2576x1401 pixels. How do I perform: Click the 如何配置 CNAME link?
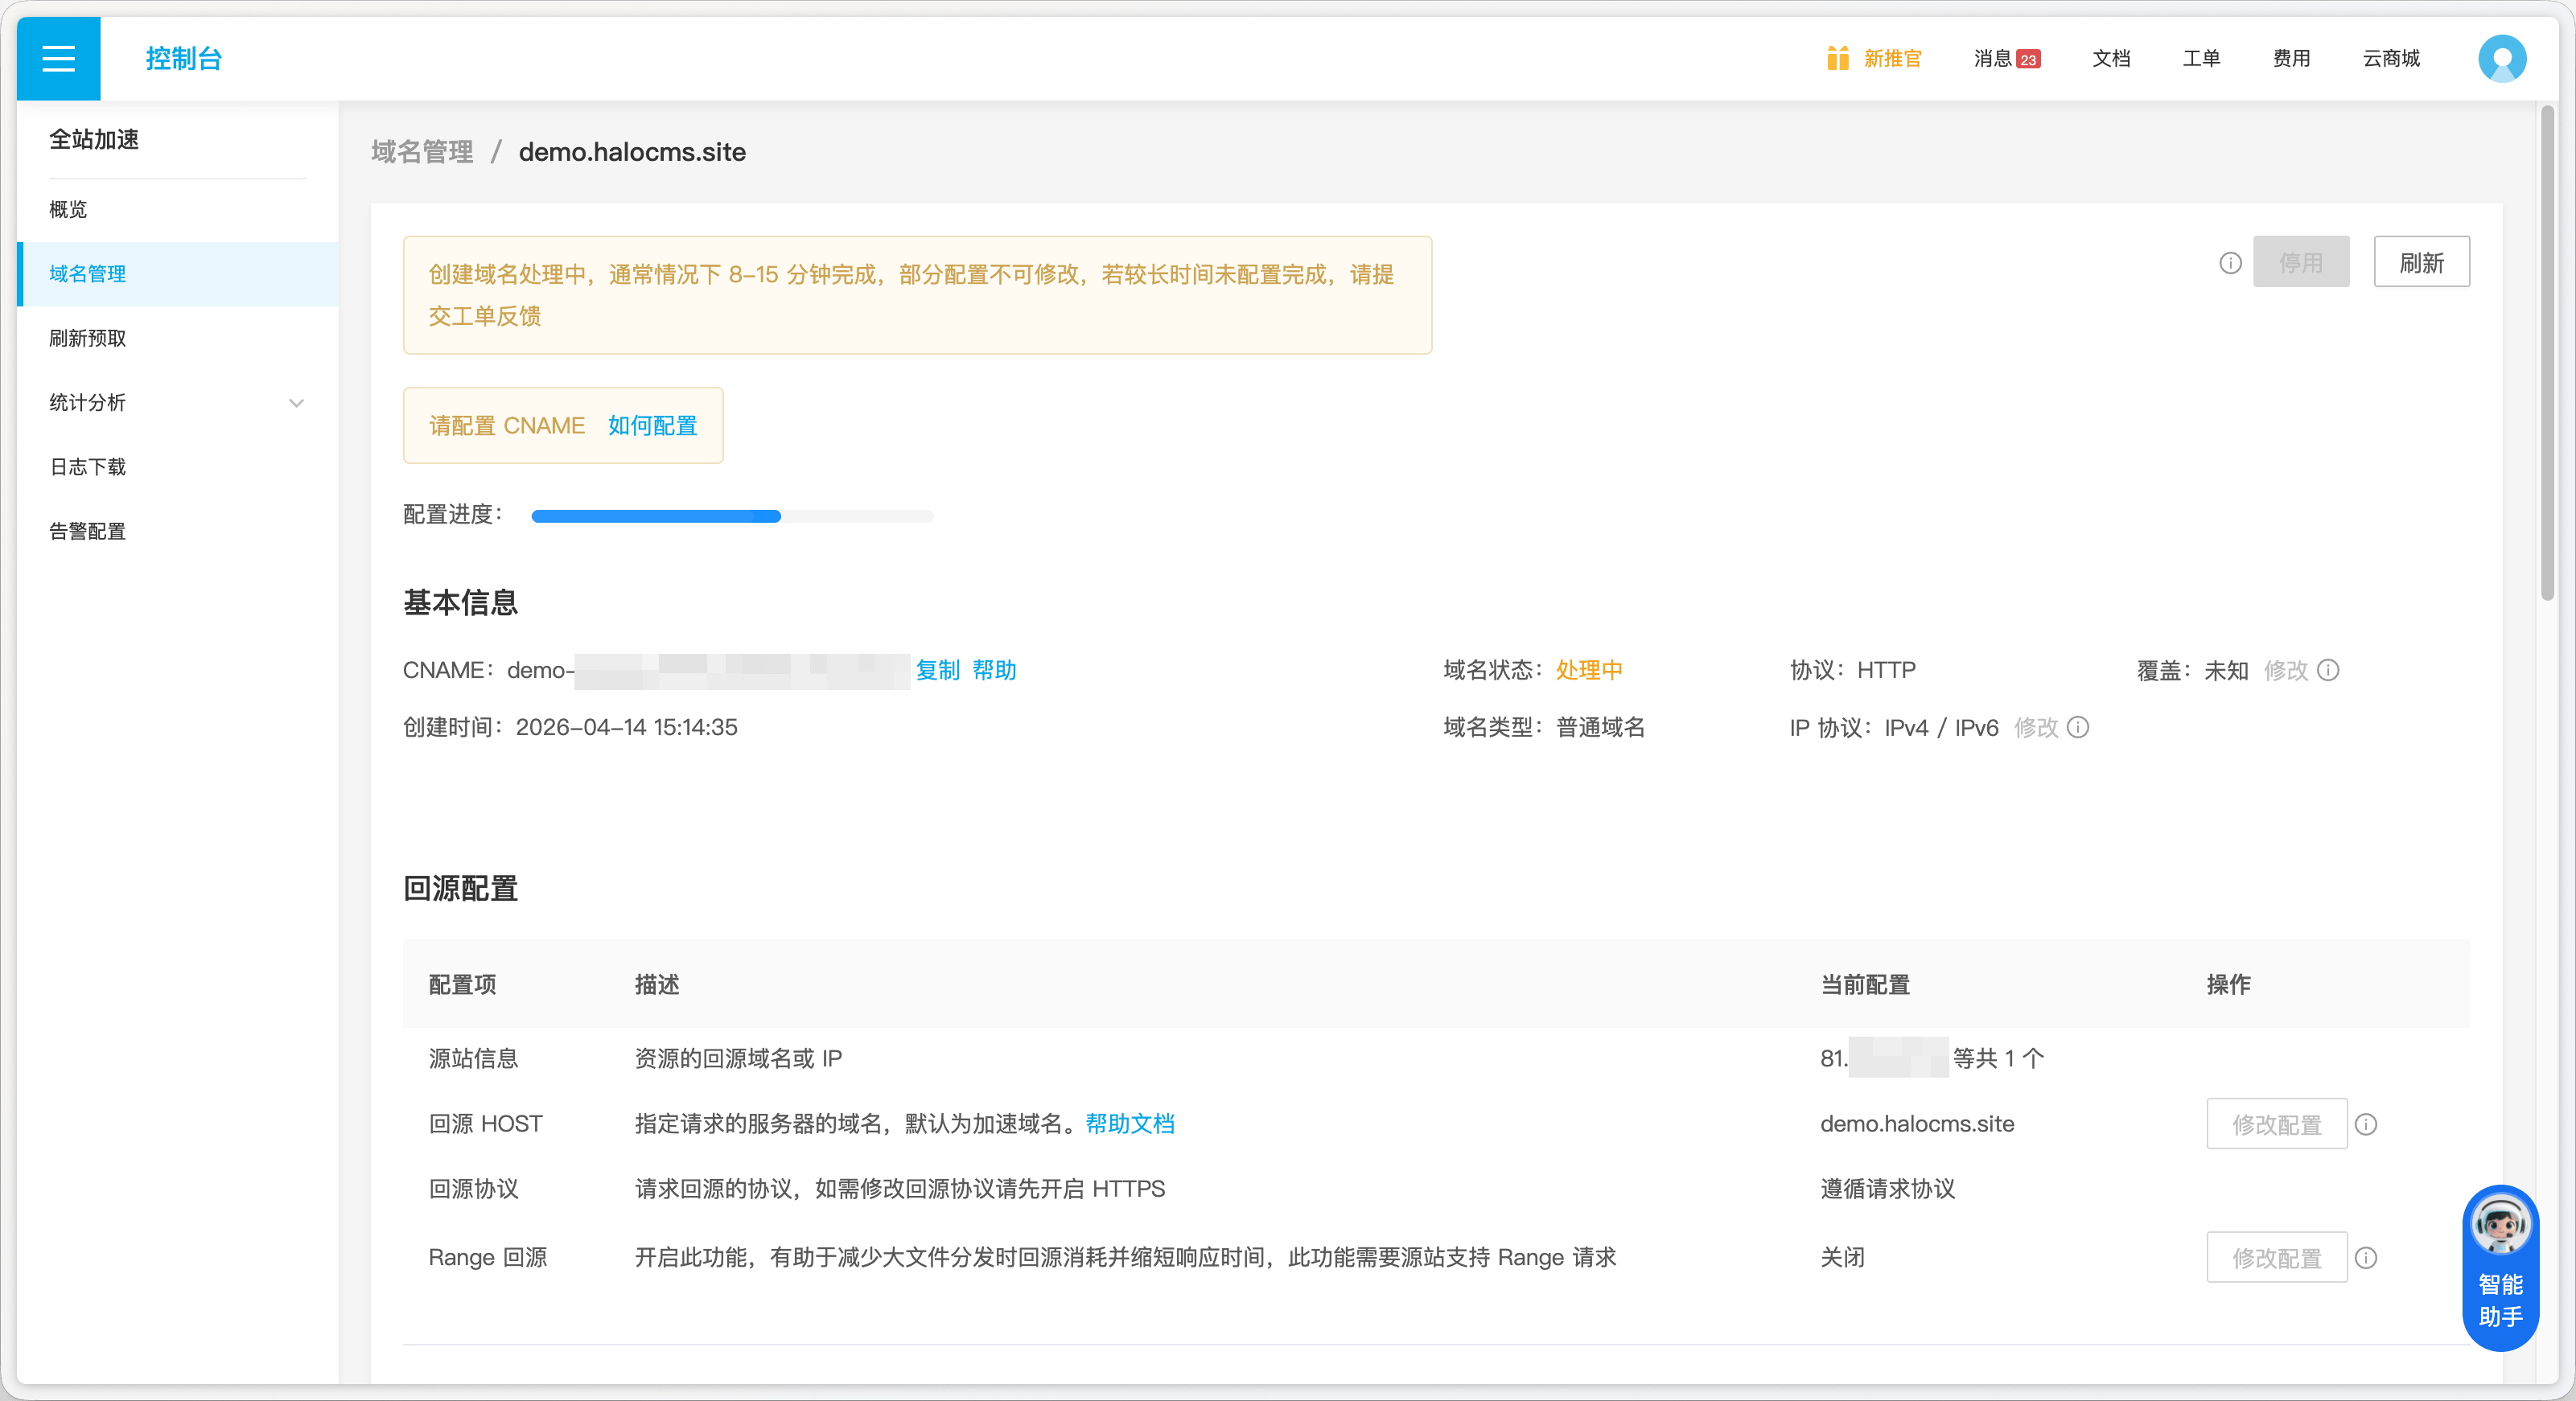(652, 425)
